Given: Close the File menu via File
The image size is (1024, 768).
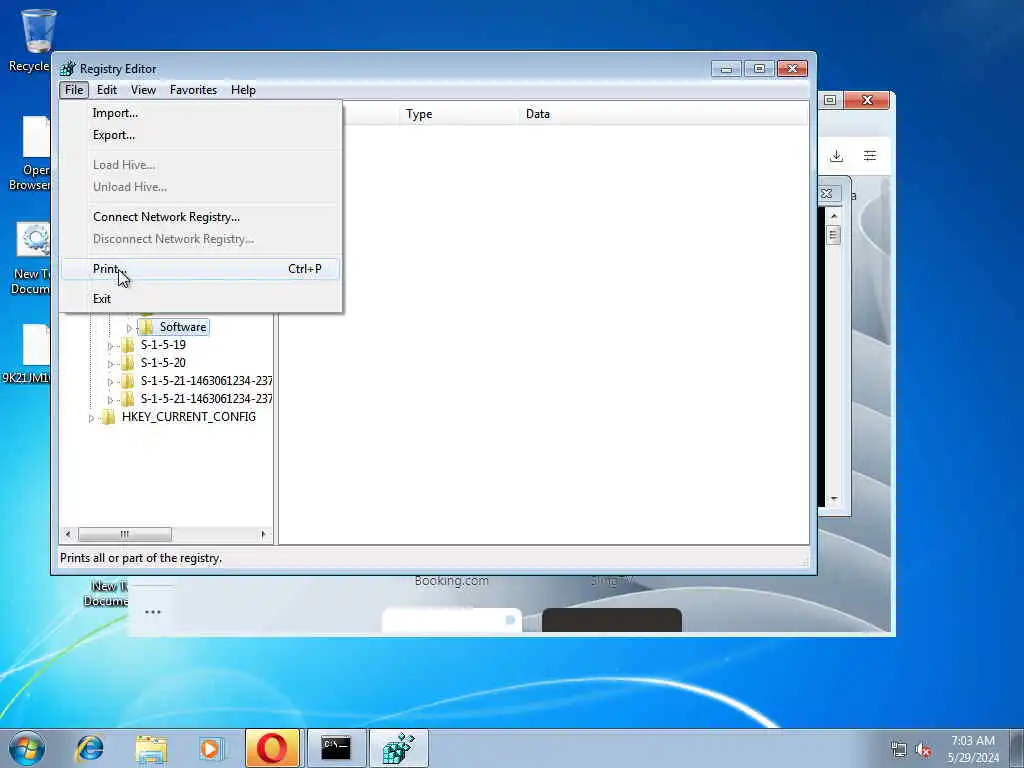Looking at the screenshot, I should (74, 89).
